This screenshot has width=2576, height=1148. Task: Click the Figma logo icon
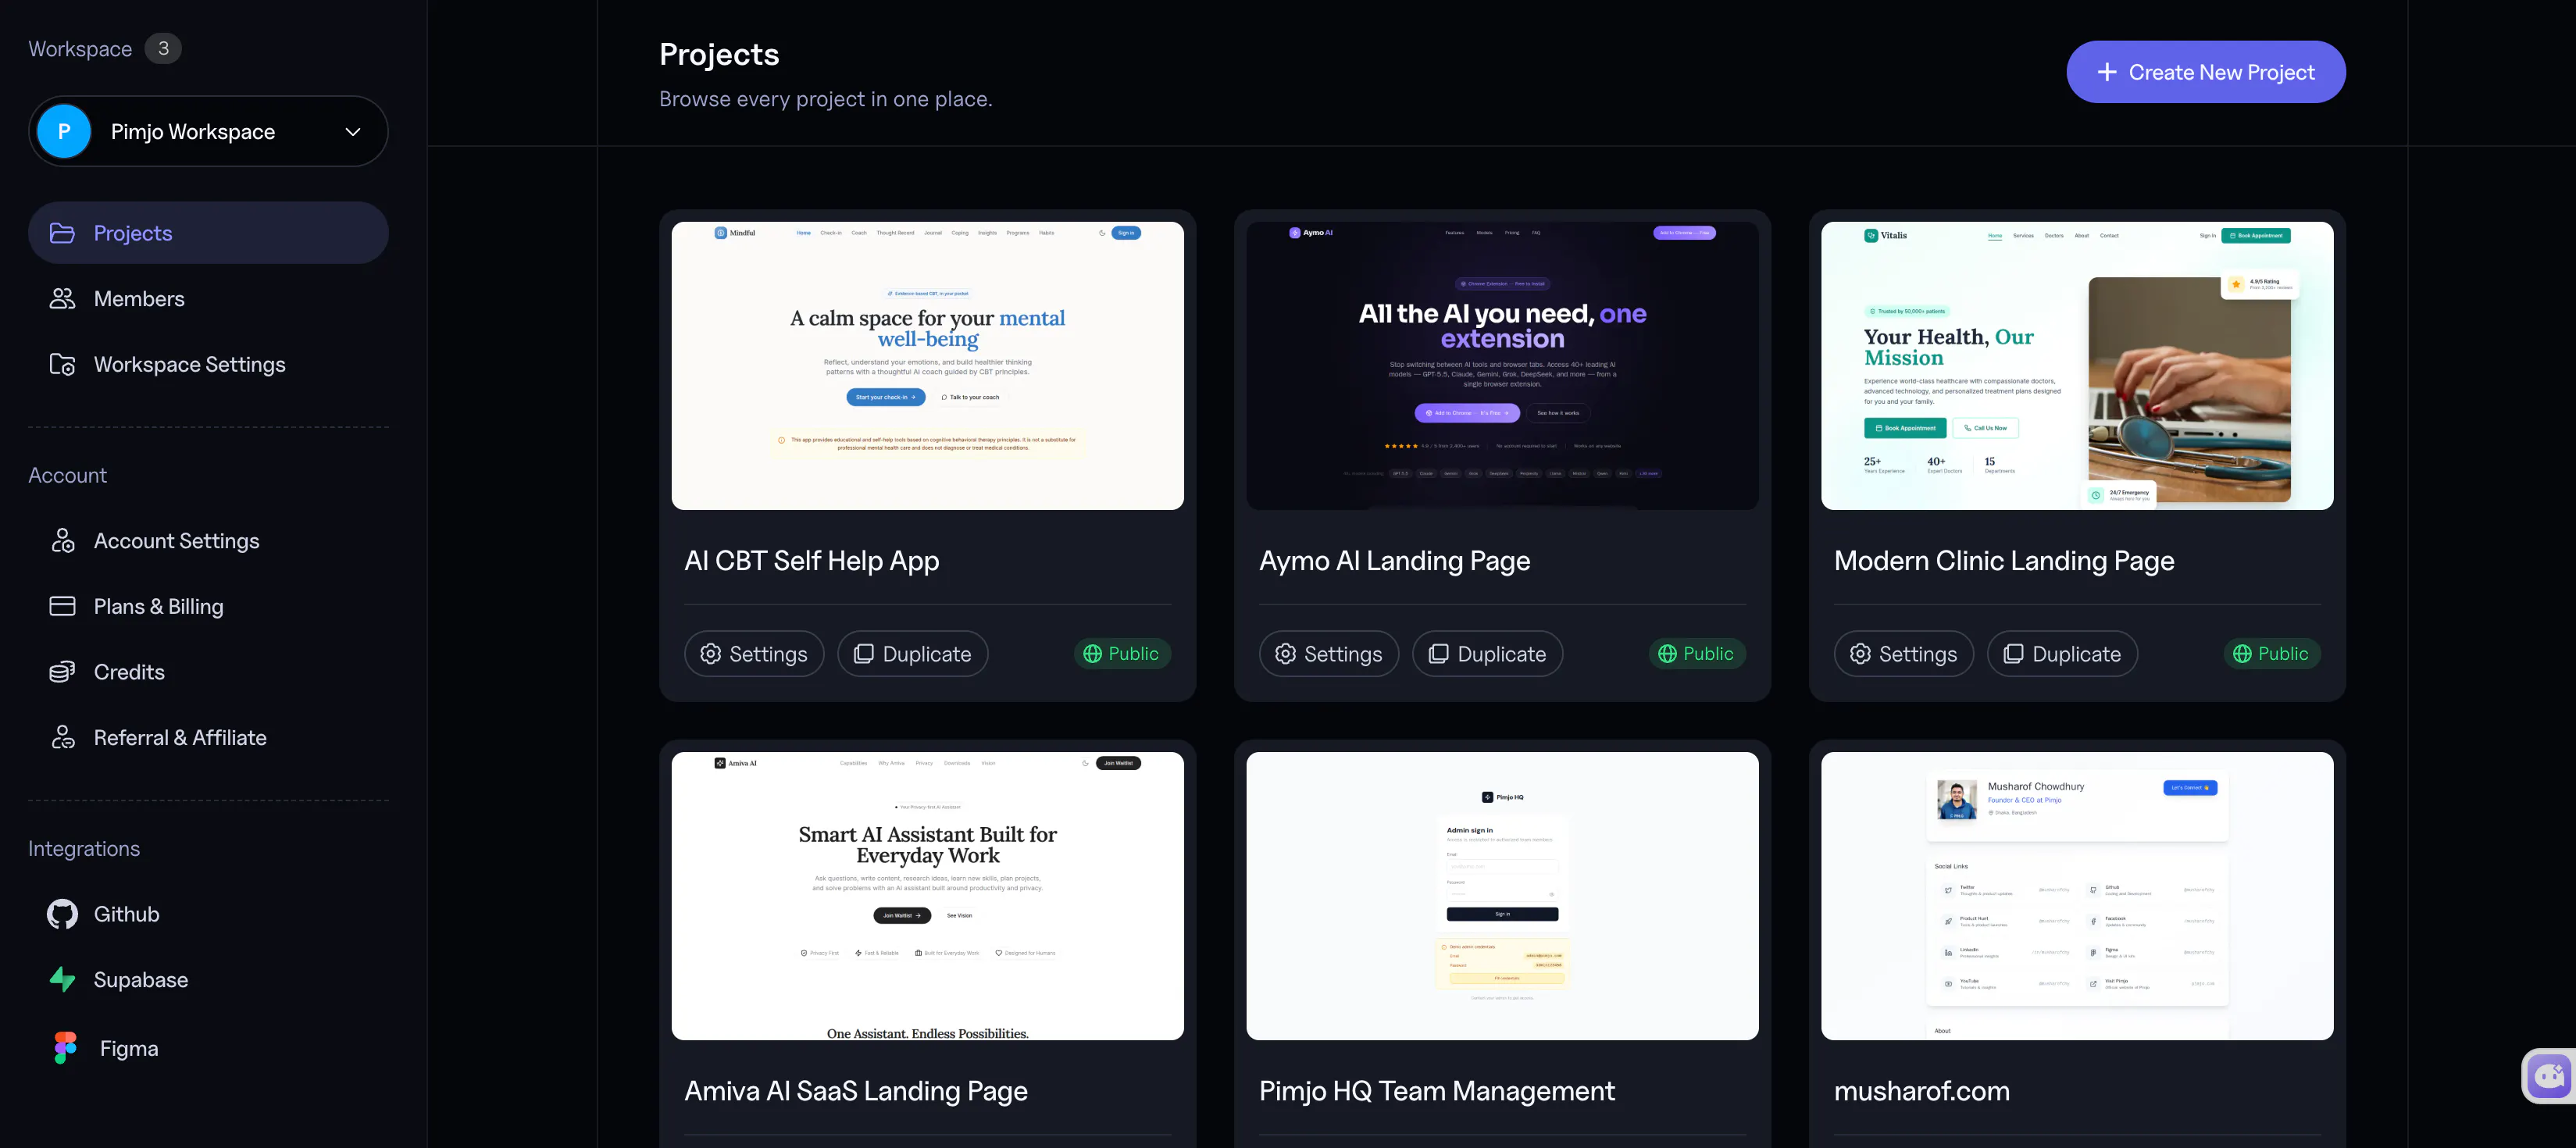click(65, 1048)
